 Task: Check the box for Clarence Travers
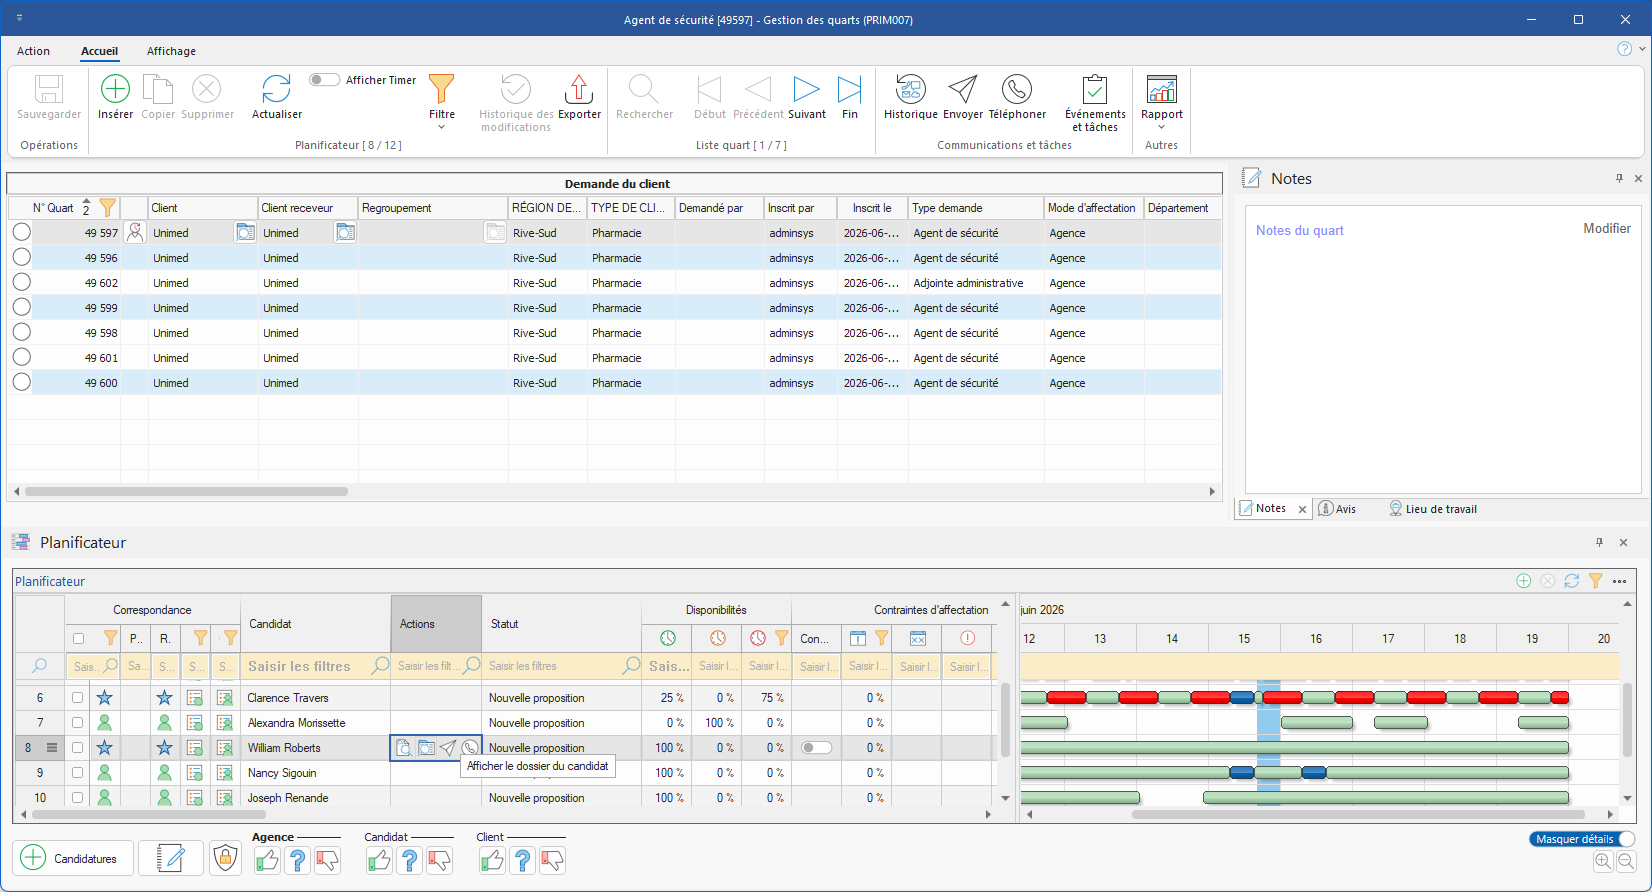[x=78, y=698]
